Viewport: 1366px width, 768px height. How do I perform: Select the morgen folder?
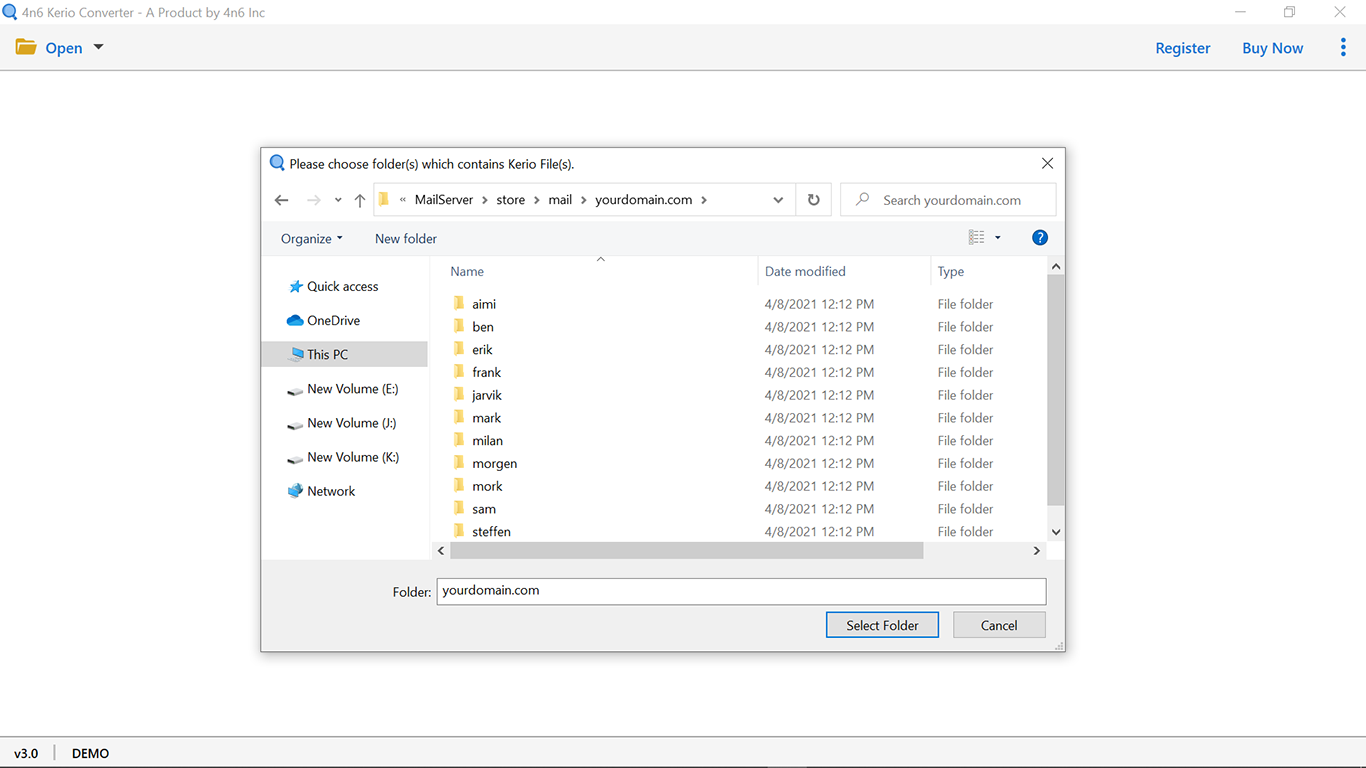(495, 464)
